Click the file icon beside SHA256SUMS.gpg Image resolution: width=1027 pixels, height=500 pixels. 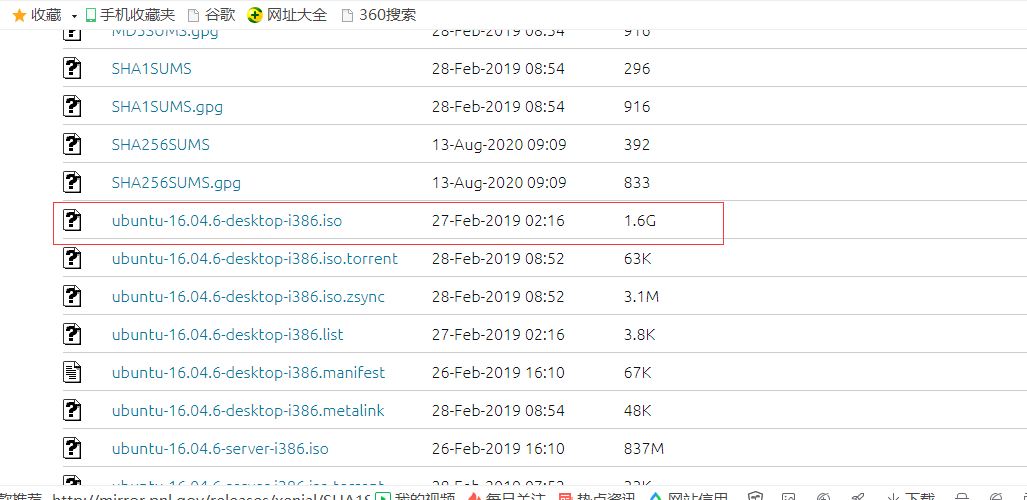click(72, 182)
